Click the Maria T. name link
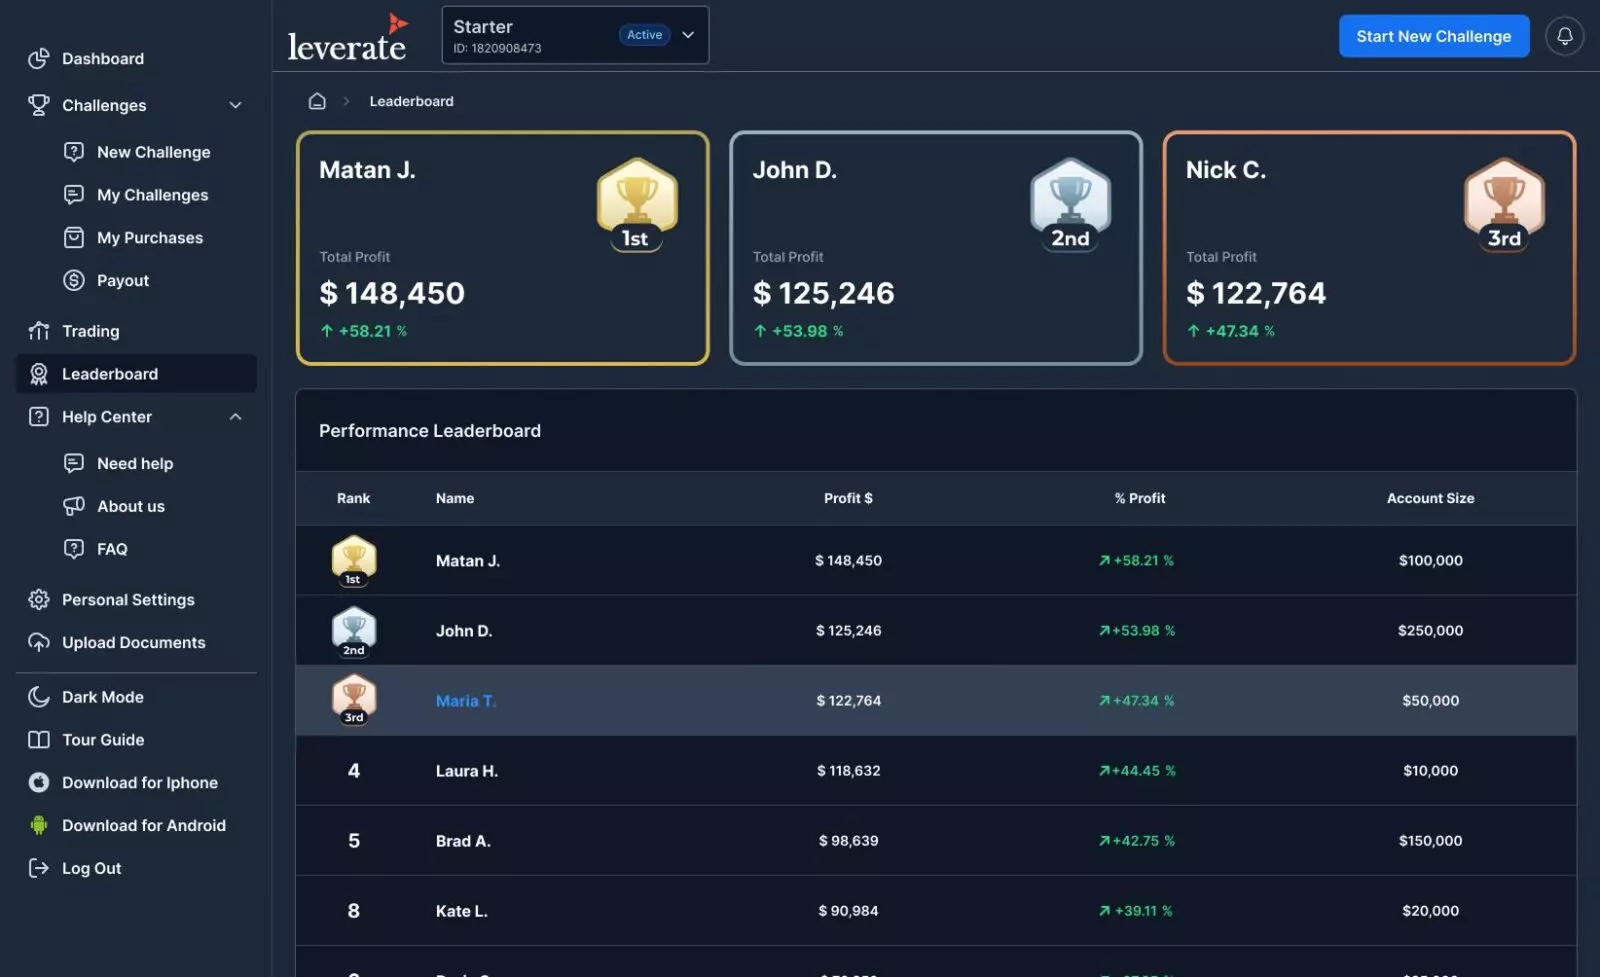The height and width of the screenshot is (977, 1600). pyautogui.click(x=465, y=701)
